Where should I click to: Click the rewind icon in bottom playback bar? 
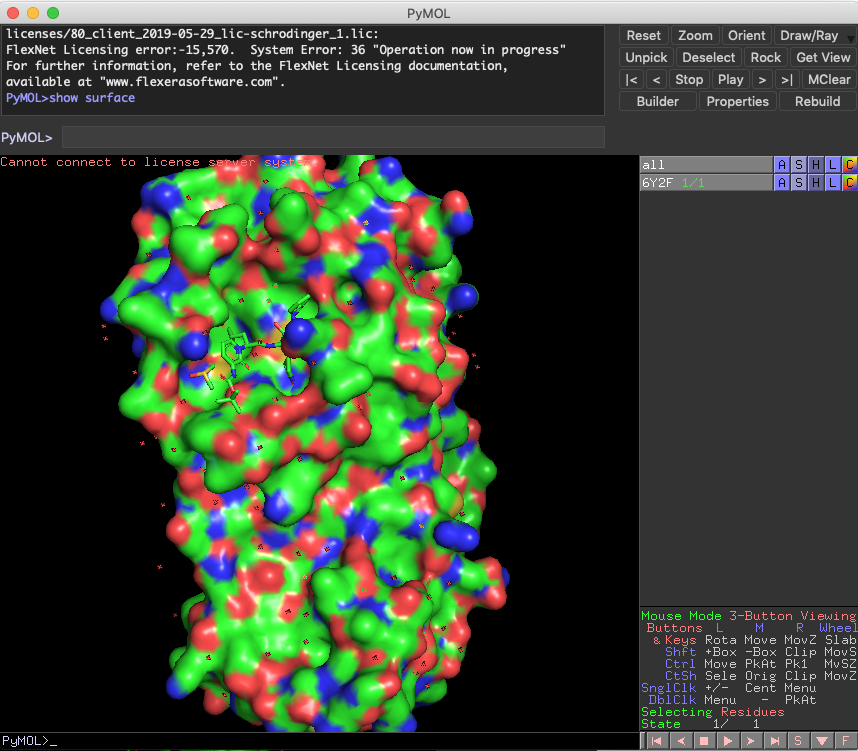(657, 741)
